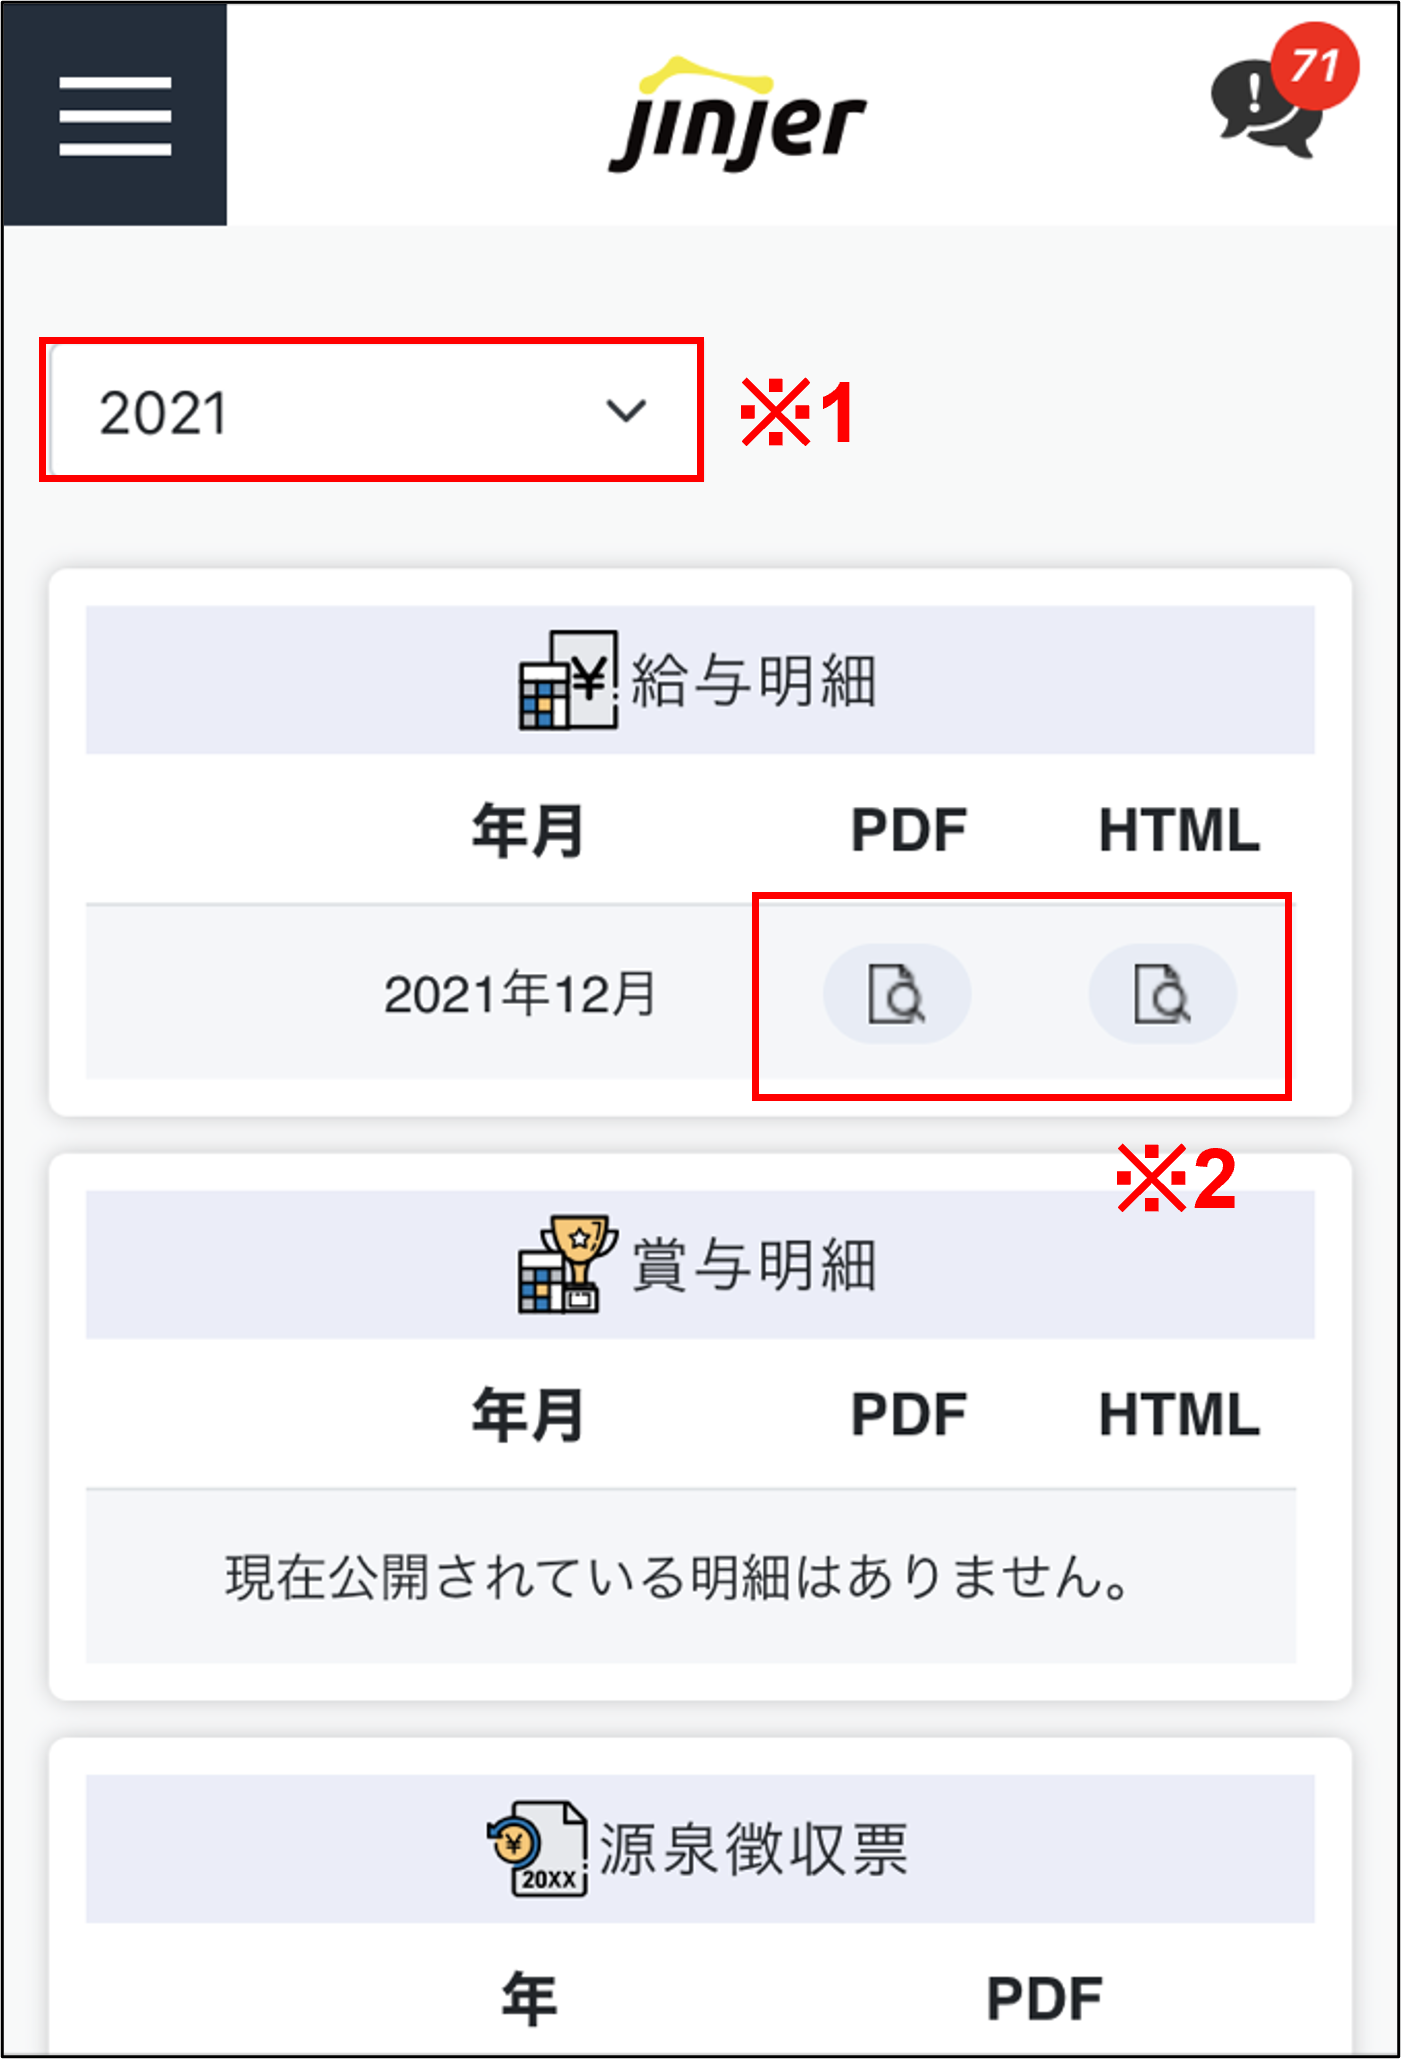The height and width of the screenshot is (2059, 1401).
Task: Select the 2021 value in year box
Action: pos(163,413)
